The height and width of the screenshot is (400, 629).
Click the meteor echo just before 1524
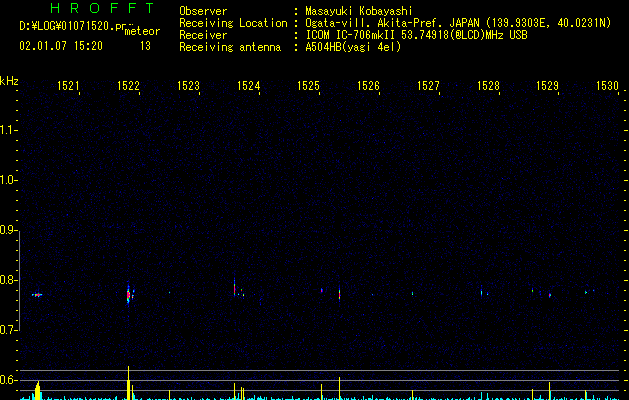click(235, 288)
